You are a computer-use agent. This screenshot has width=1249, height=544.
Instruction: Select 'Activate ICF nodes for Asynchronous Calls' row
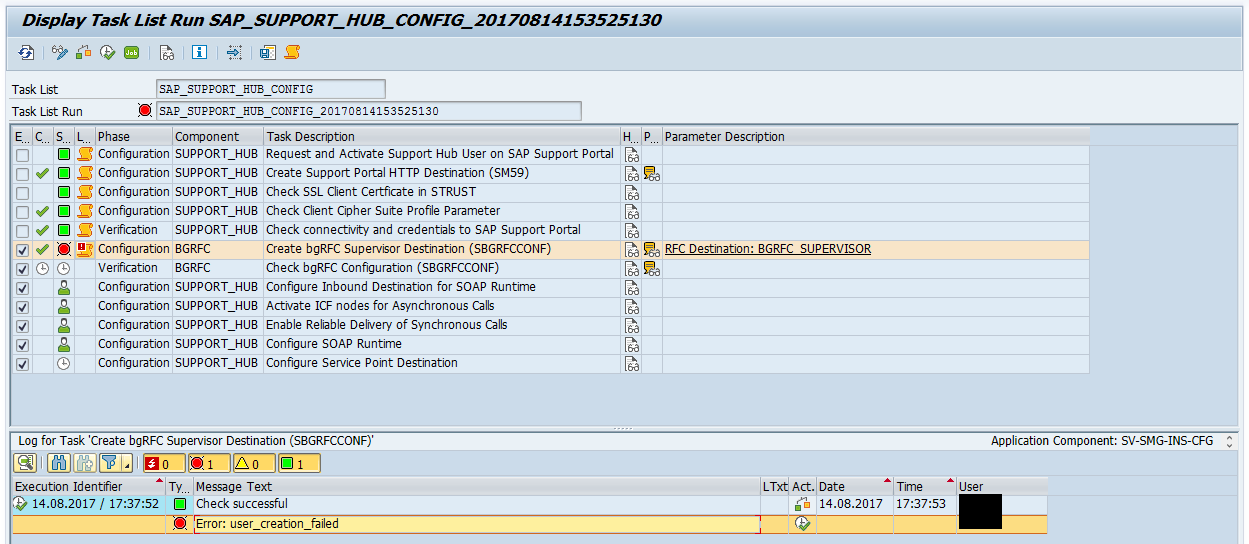[549, 306]
